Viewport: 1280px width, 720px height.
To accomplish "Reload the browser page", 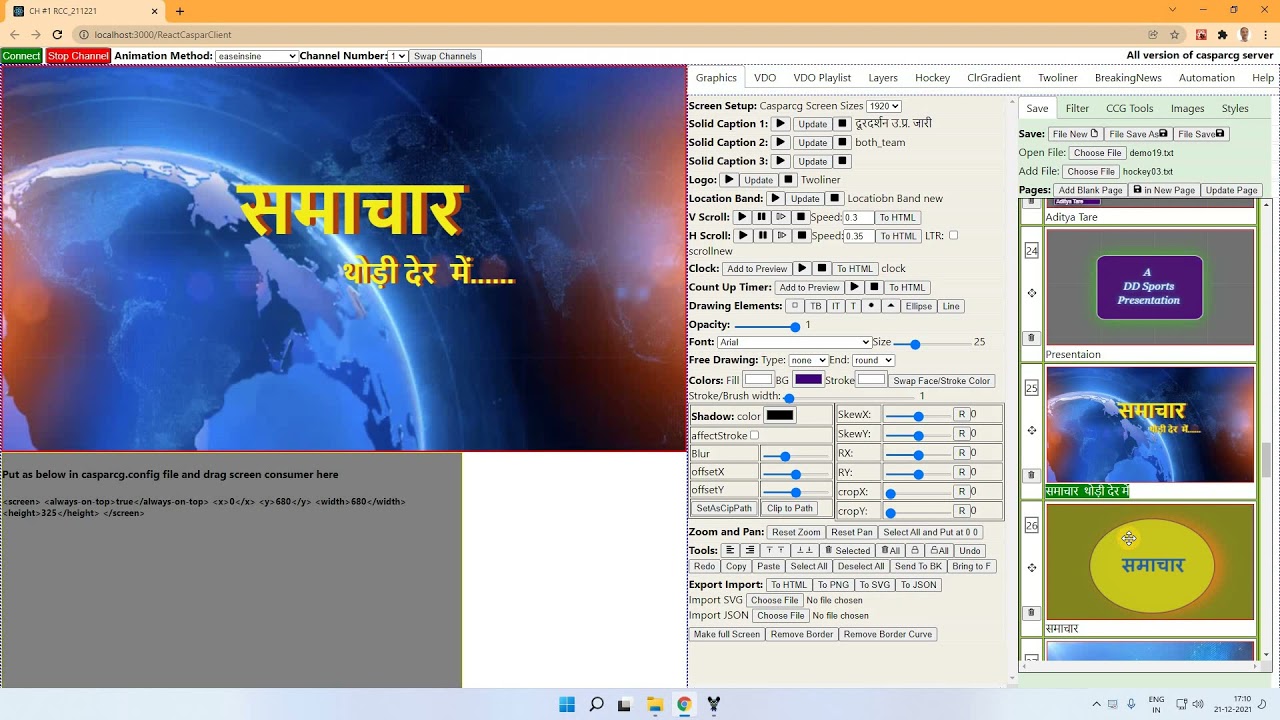I will tap(57, 35).
